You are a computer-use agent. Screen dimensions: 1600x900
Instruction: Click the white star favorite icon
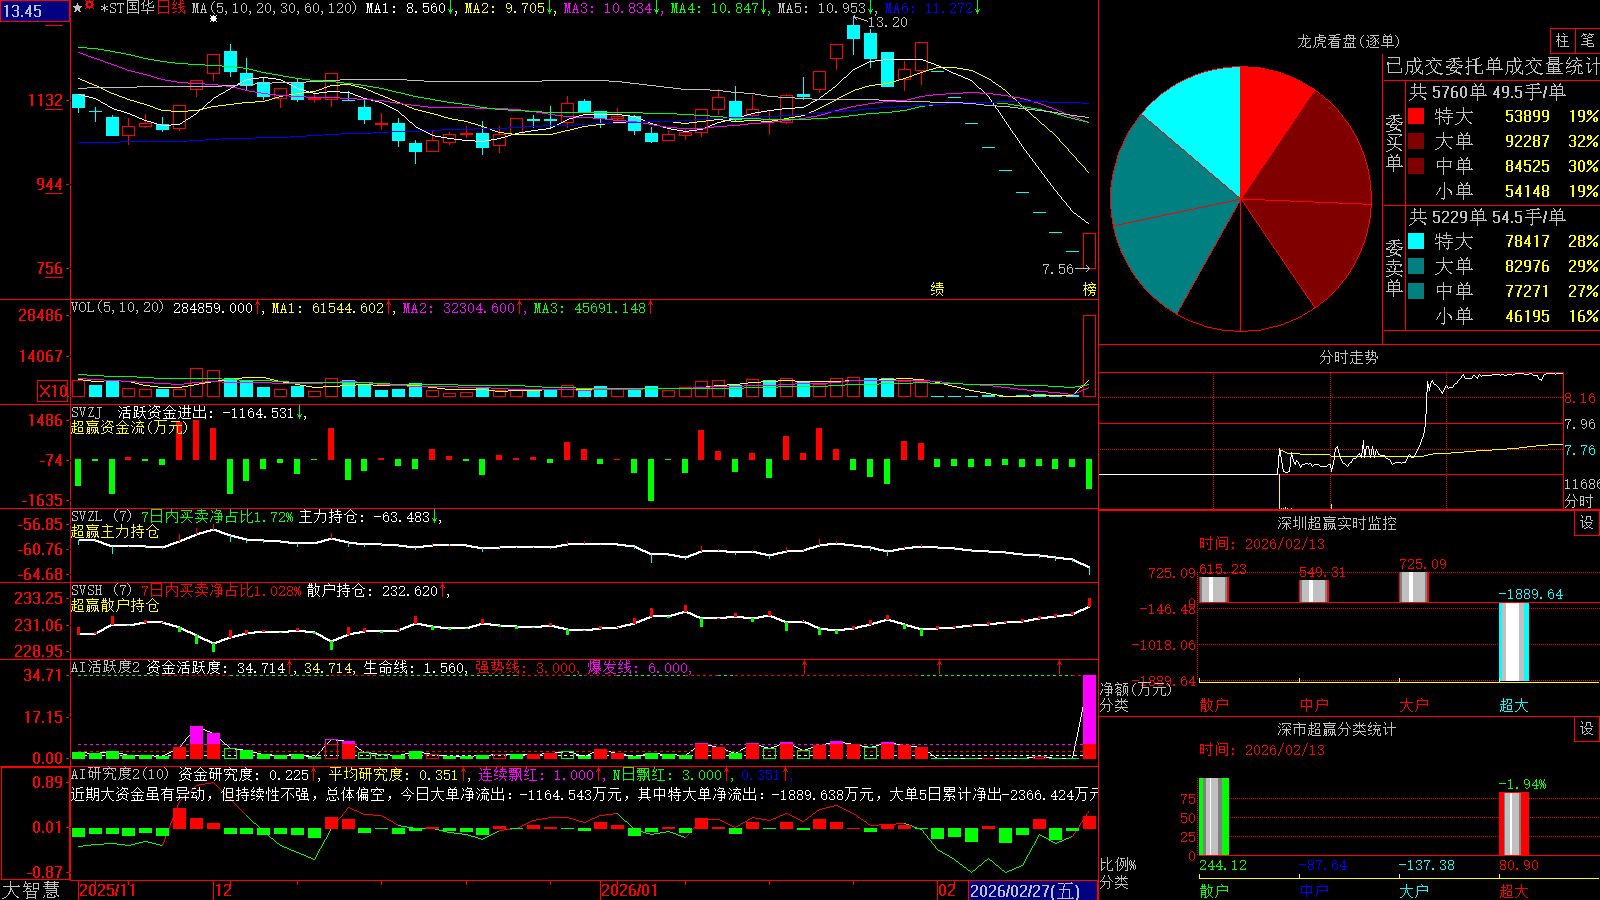tap(77, 8)
